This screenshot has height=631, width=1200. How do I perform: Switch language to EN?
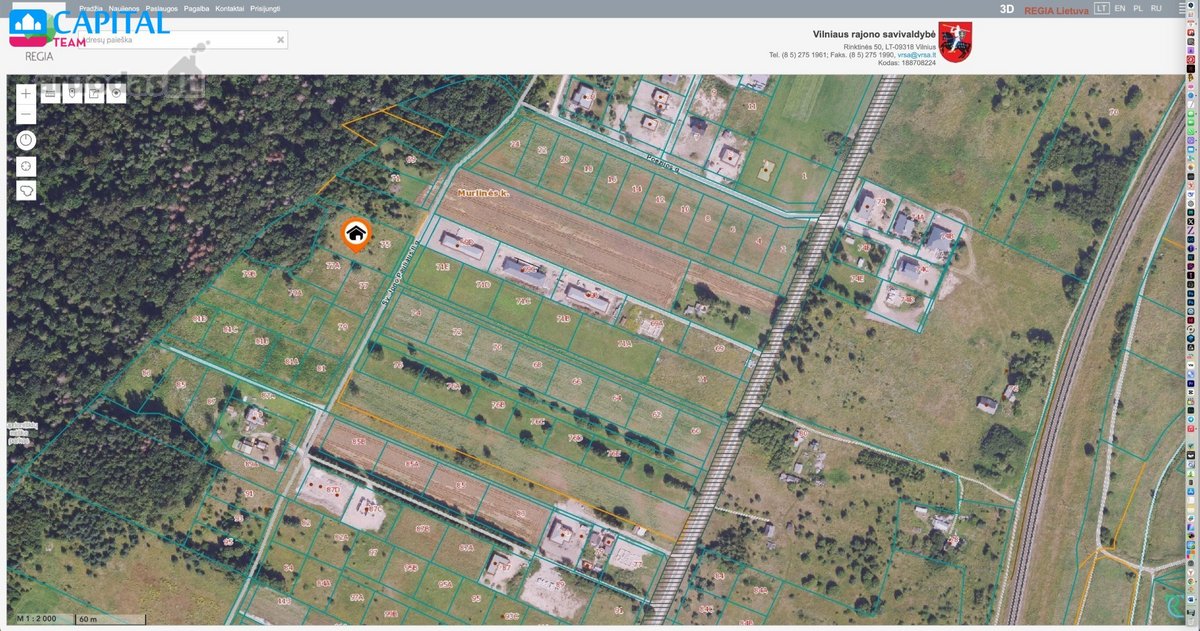pyautogui.click(x=1120, y=8)
